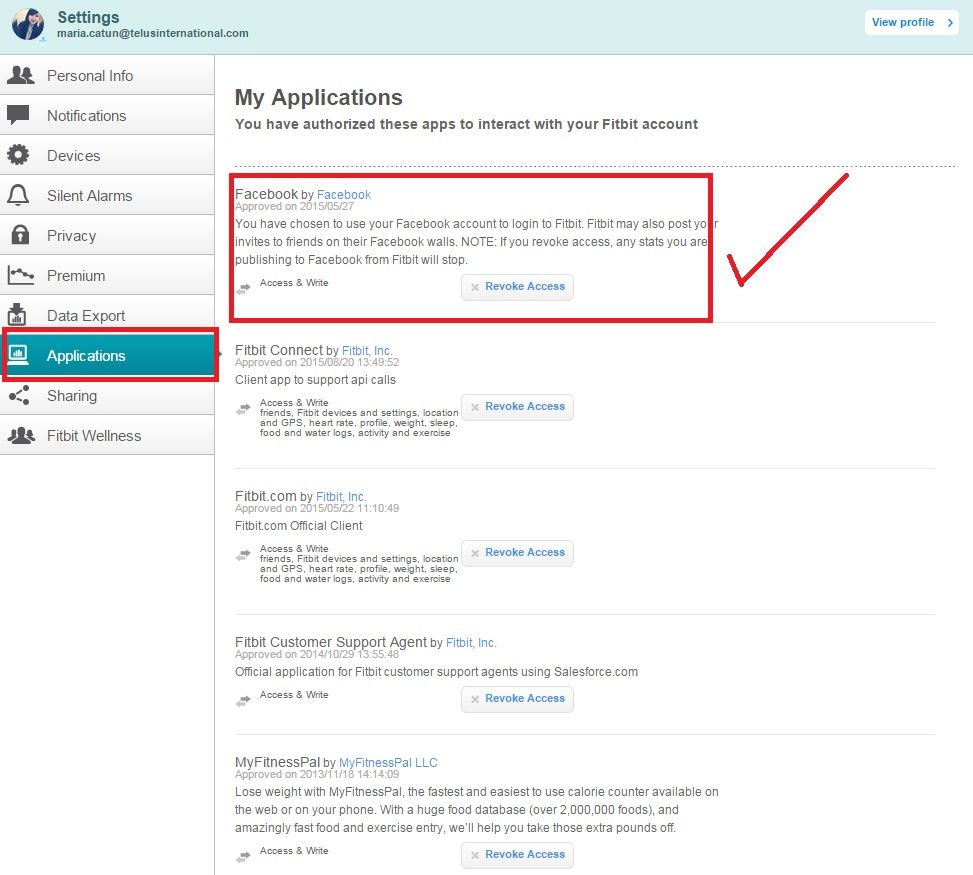Open the Personal Info settings section

107,75
